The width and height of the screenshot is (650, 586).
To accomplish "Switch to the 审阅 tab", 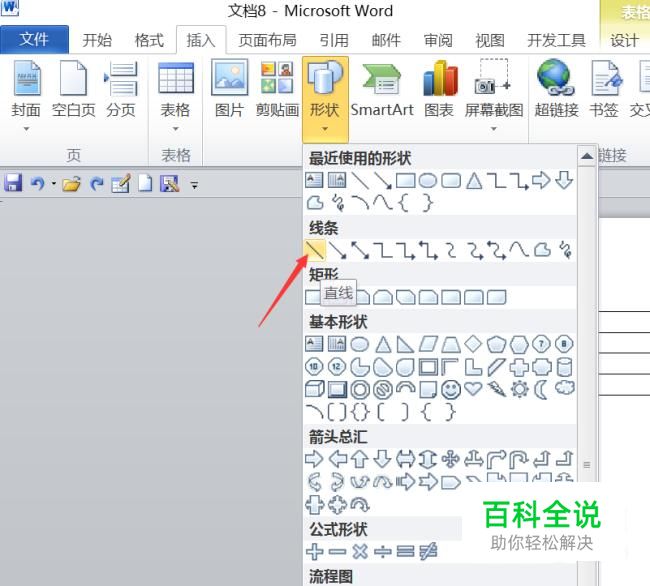I will [438, 40].
